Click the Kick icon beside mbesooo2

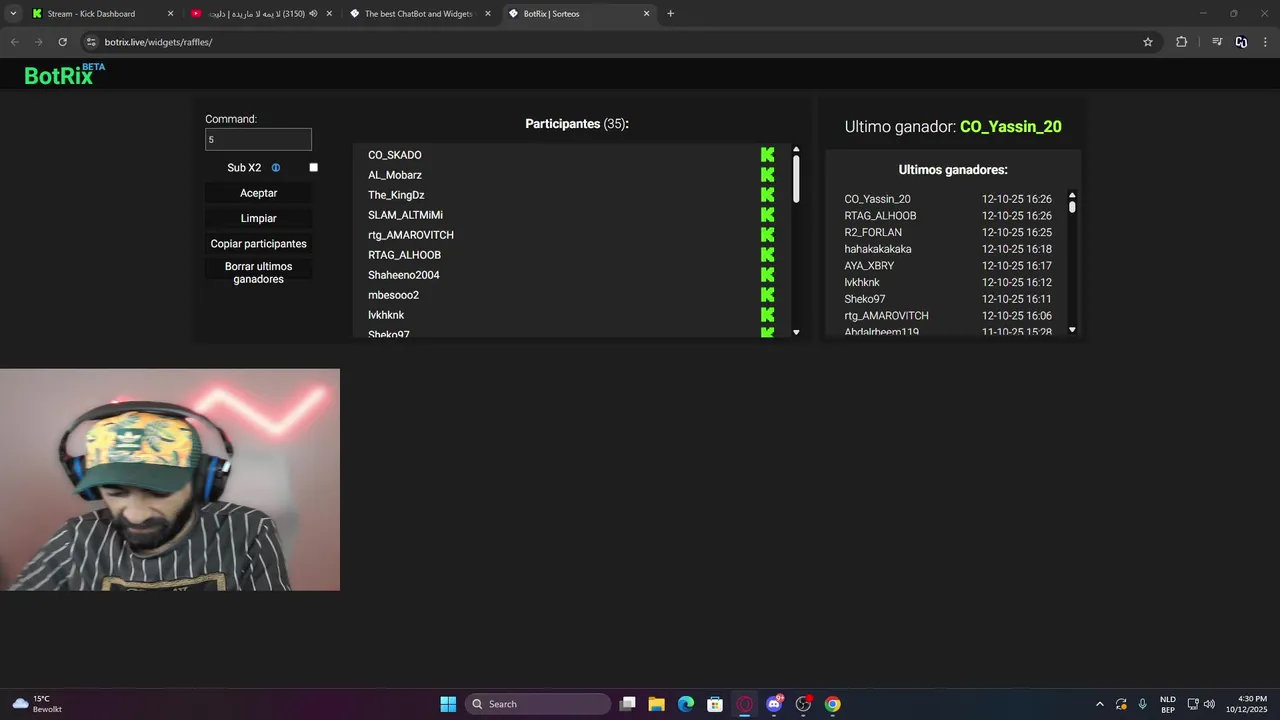click(x=767, y=295)
